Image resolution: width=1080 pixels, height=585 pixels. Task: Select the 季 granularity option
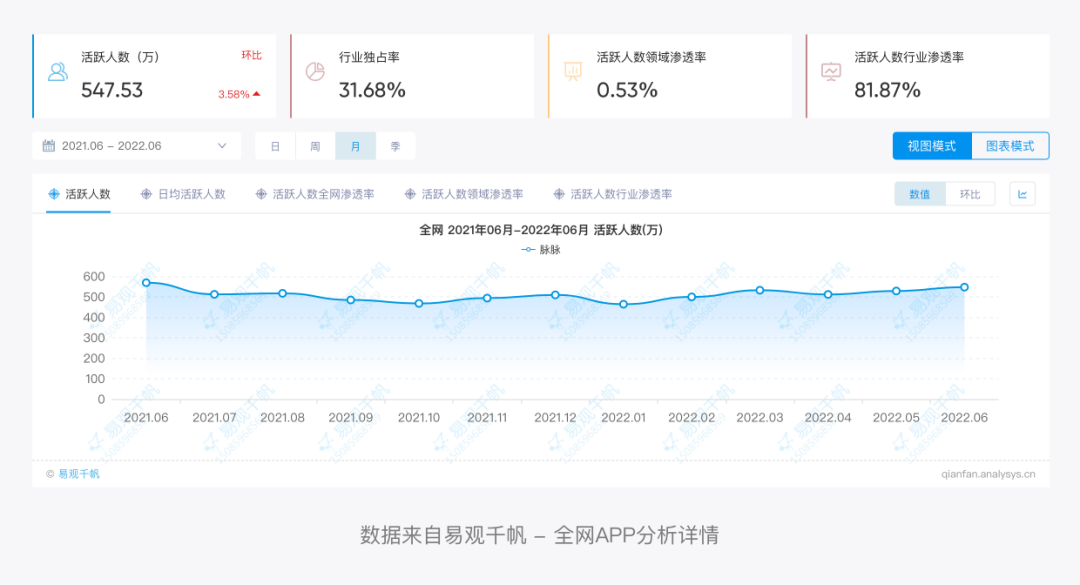[x=395, y=146]
